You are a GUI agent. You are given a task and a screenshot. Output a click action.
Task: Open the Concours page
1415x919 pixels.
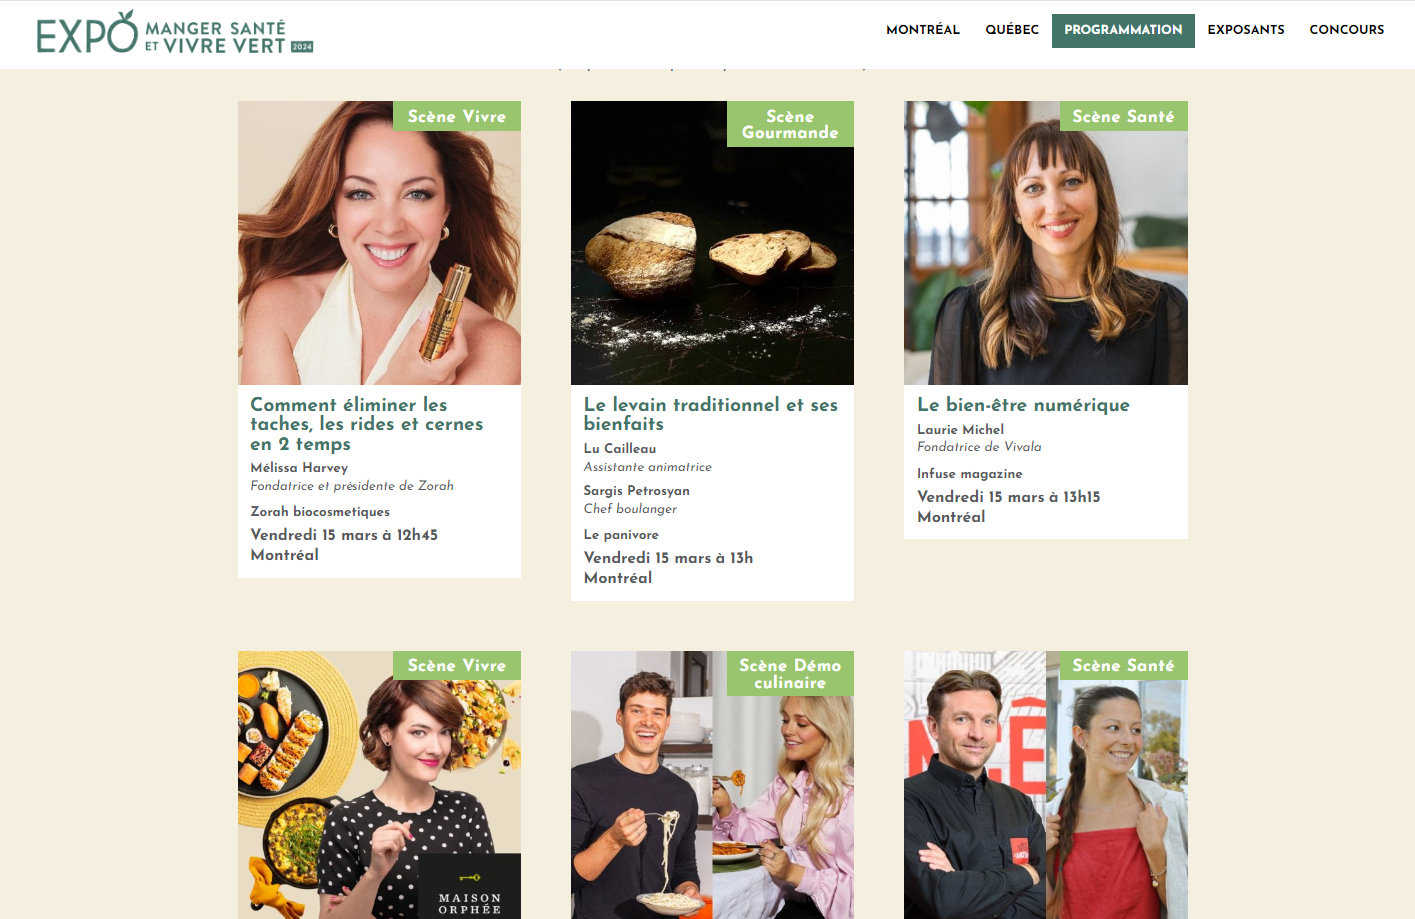tap(1347, 30)
